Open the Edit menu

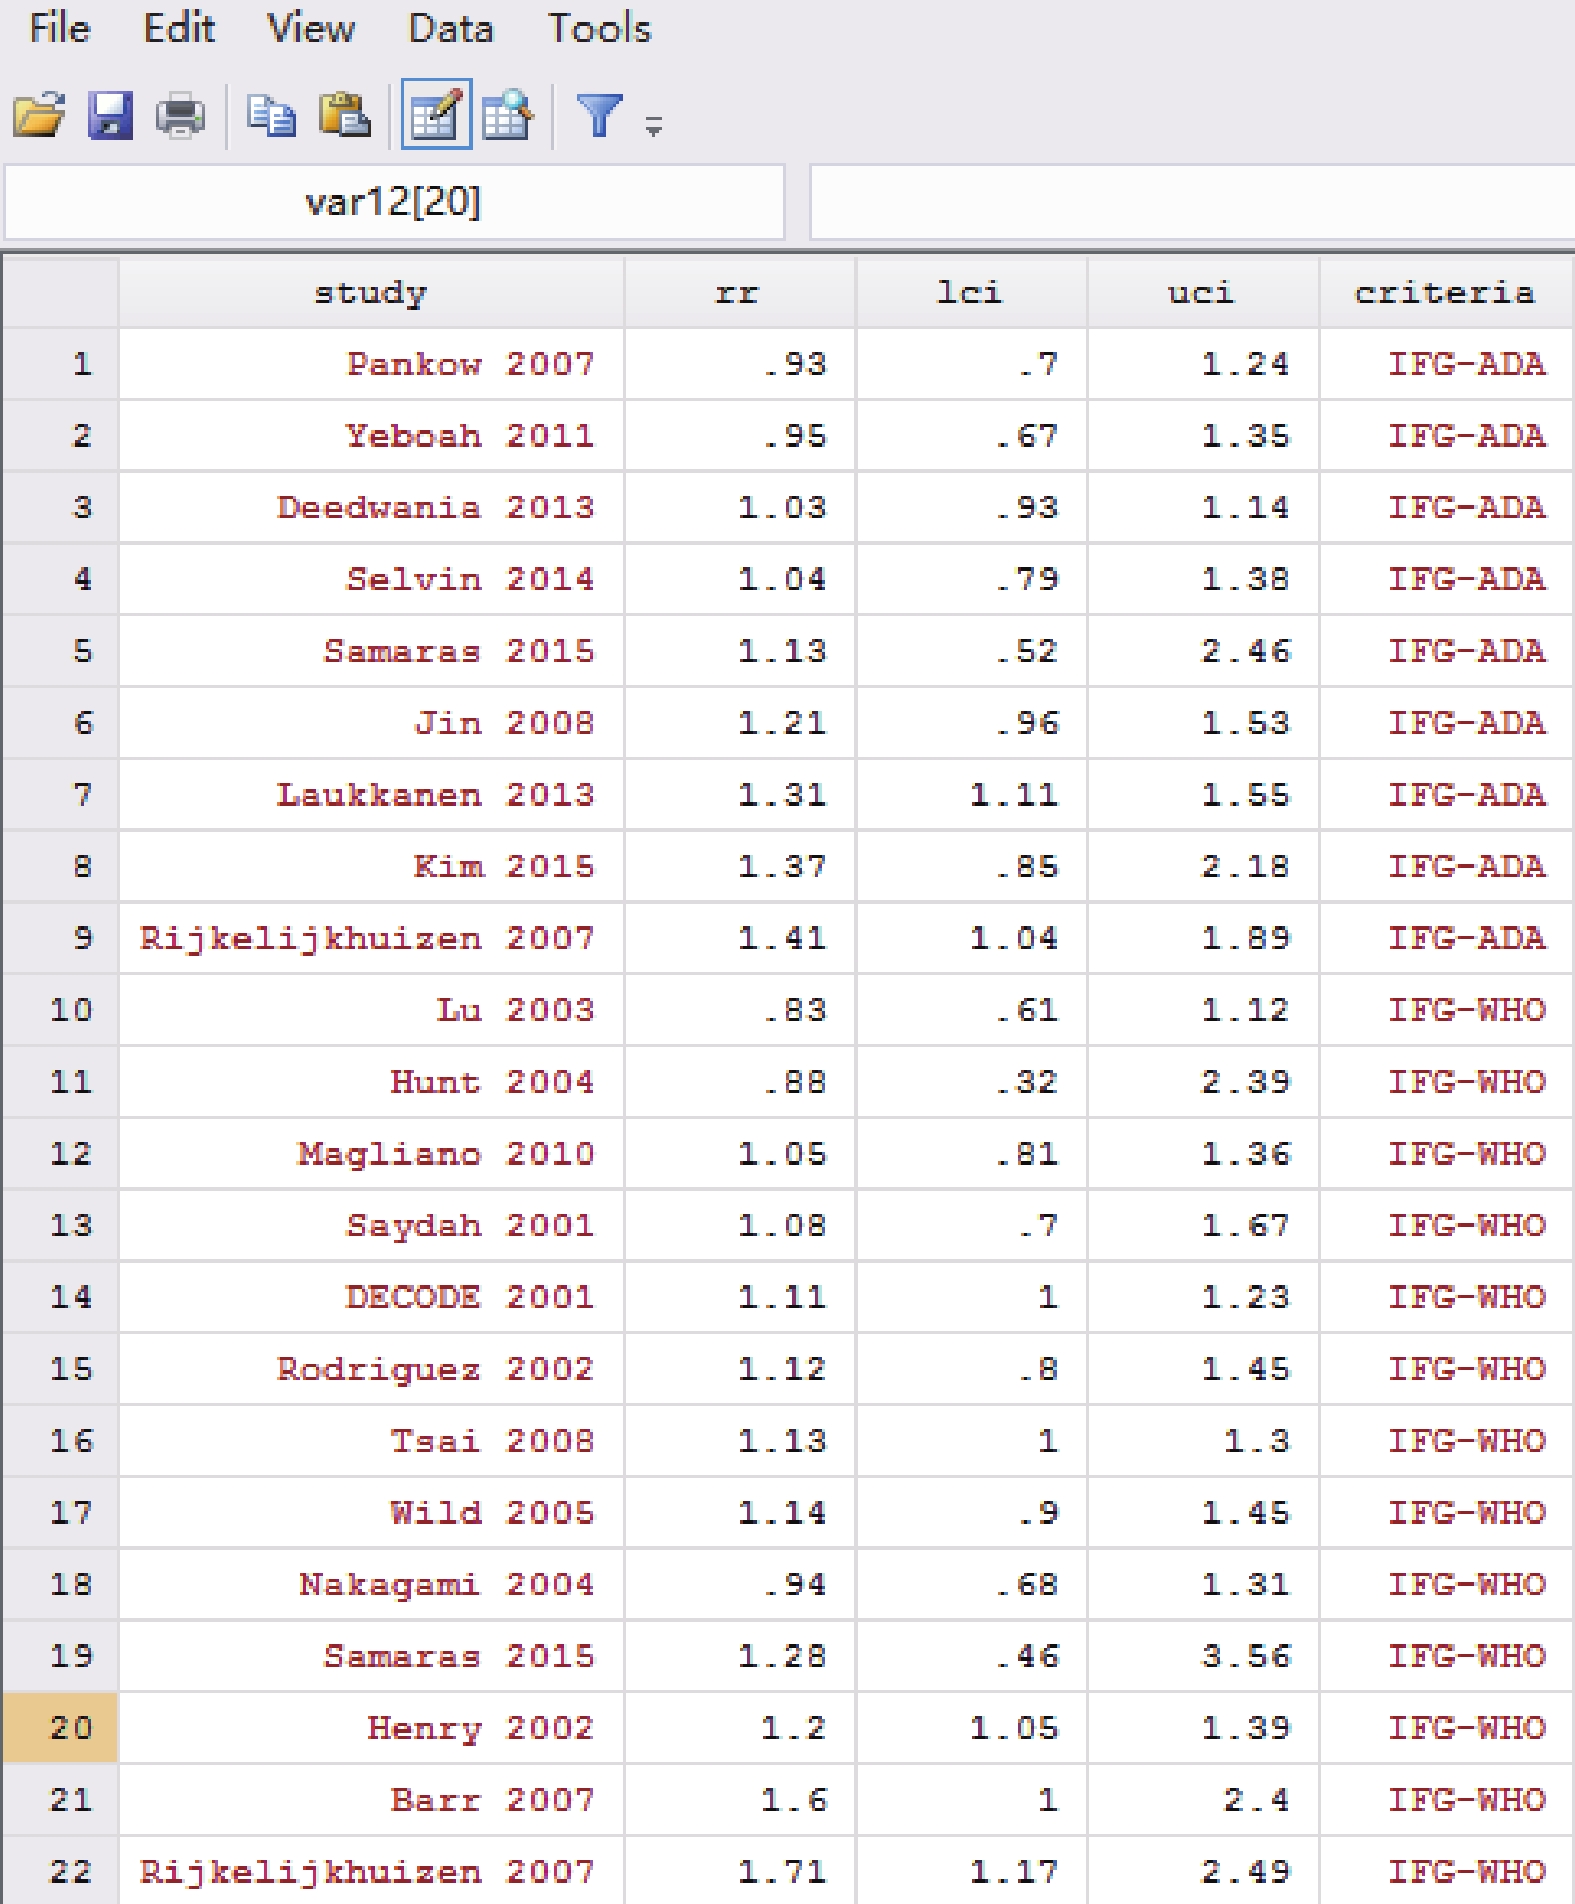coord(179,28)
